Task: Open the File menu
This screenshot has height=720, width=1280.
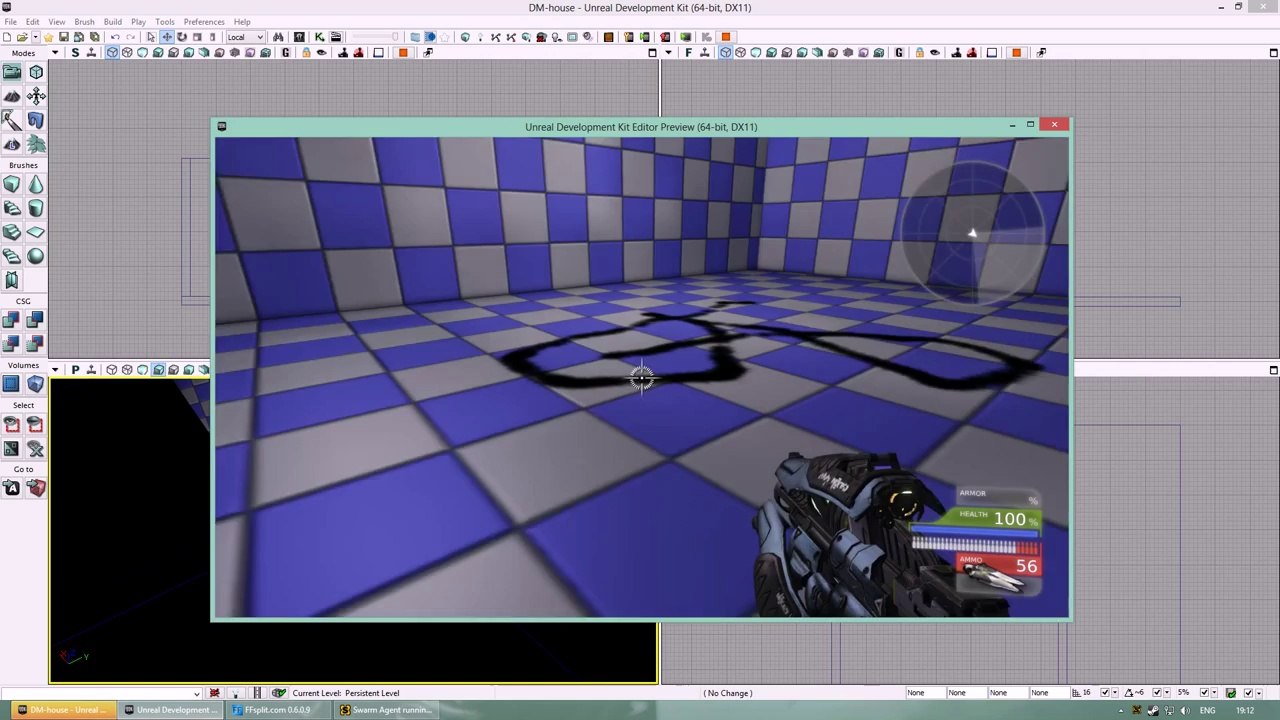Action: coord(10,21)
